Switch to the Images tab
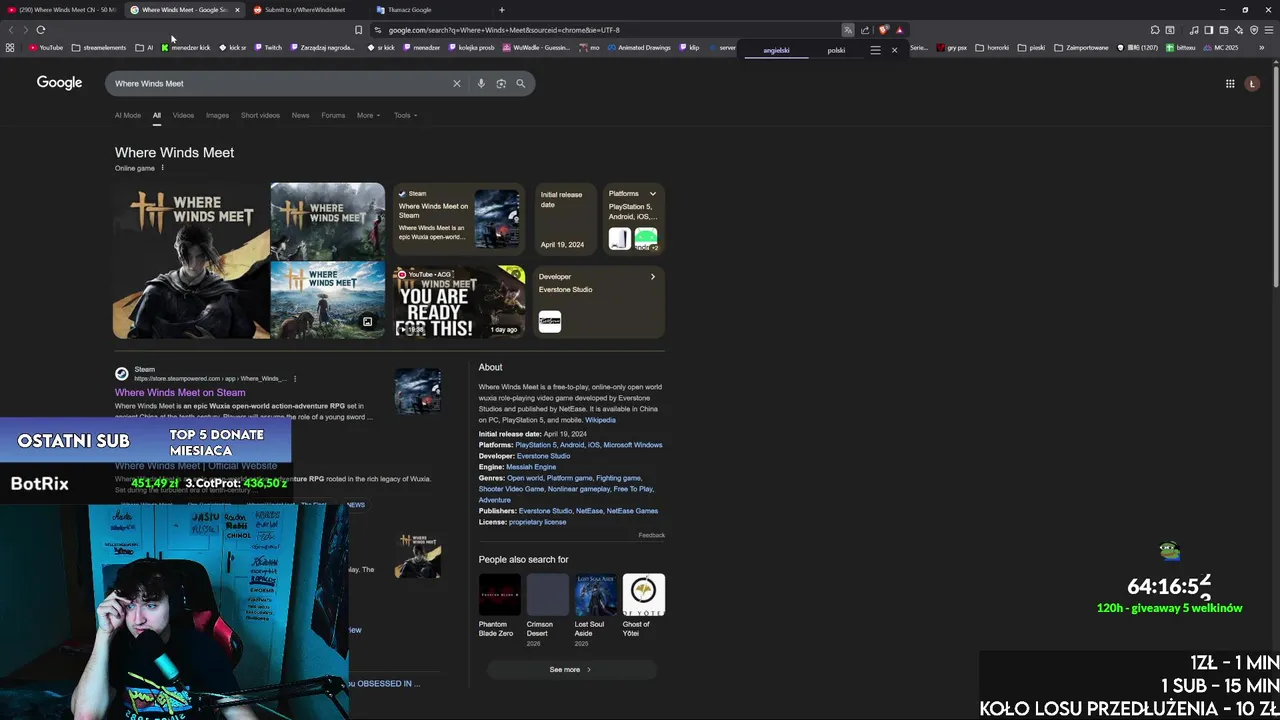 point(217,115)
